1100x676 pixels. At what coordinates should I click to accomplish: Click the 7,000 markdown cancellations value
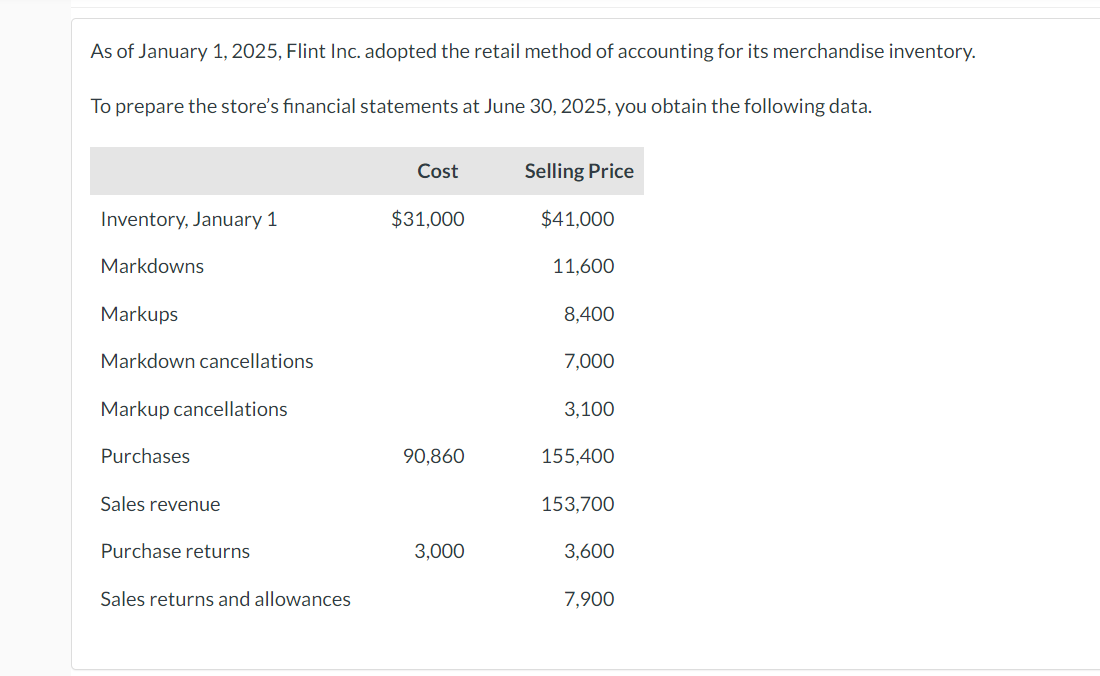589,361
